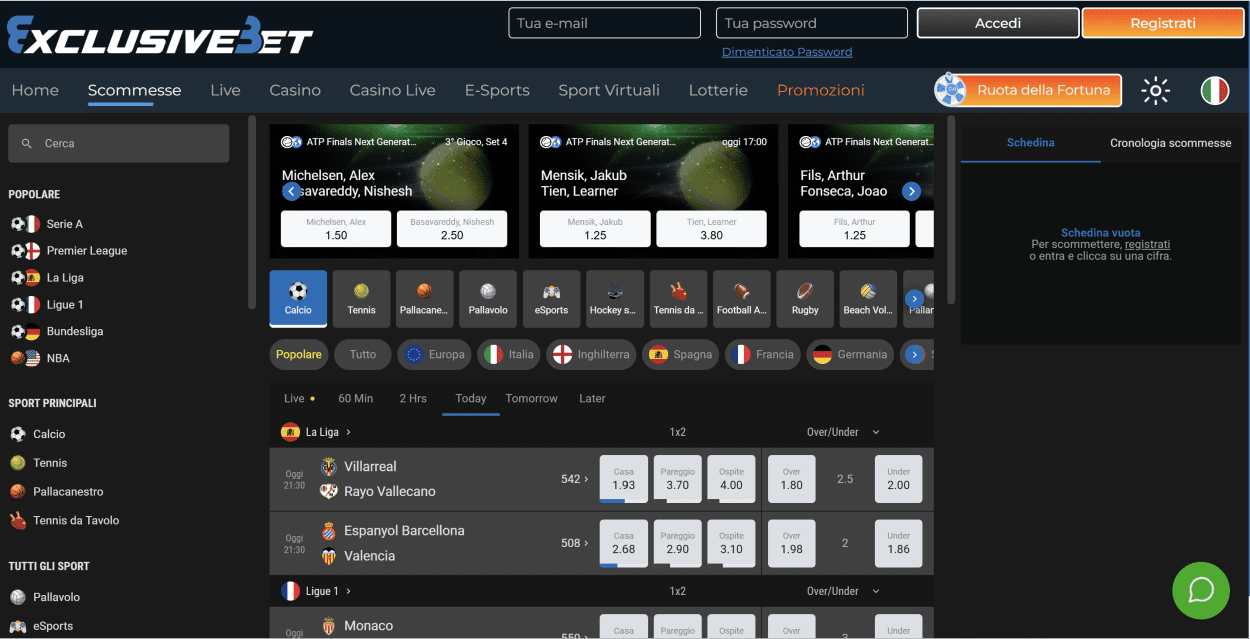This screenshot has width=1250, height=639.
Task: Switch to 60 Min time tab
Action: point(355,398)
